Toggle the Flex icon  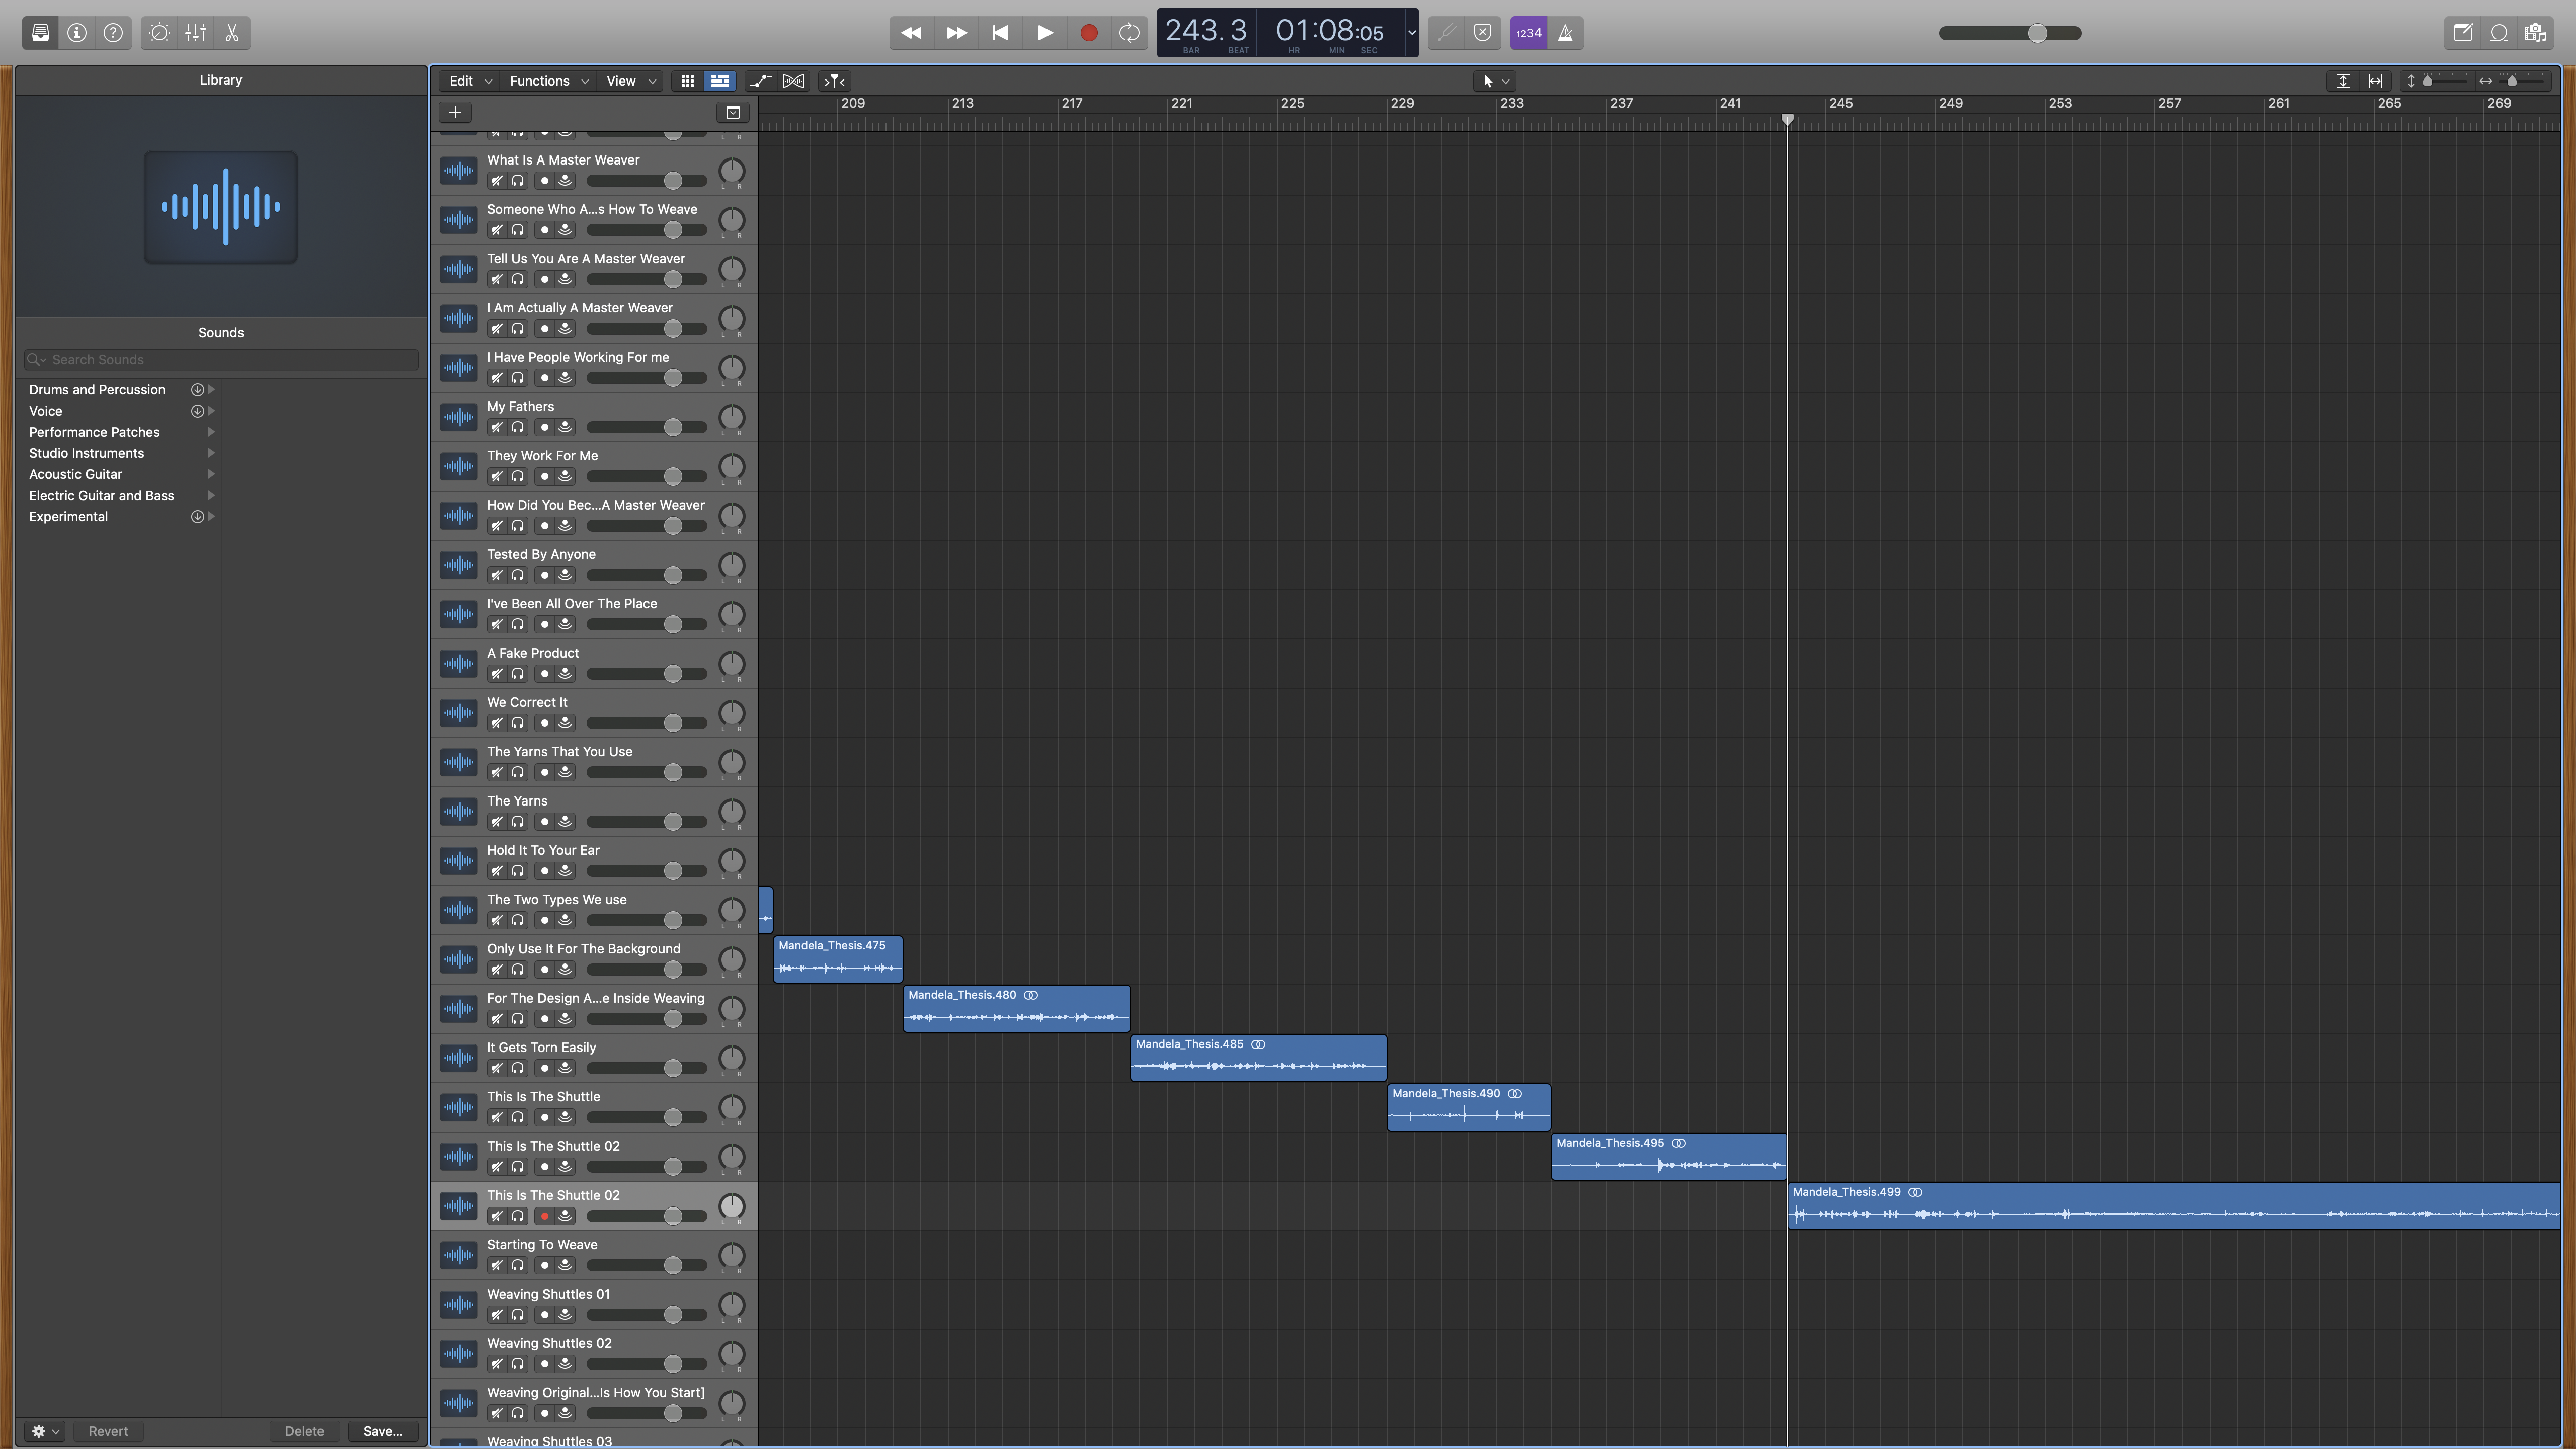793,81
